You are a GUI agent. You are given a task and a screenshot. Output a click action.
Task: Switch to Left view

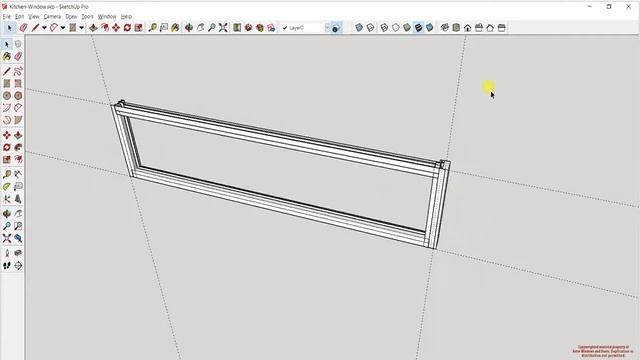pos(502,28)
